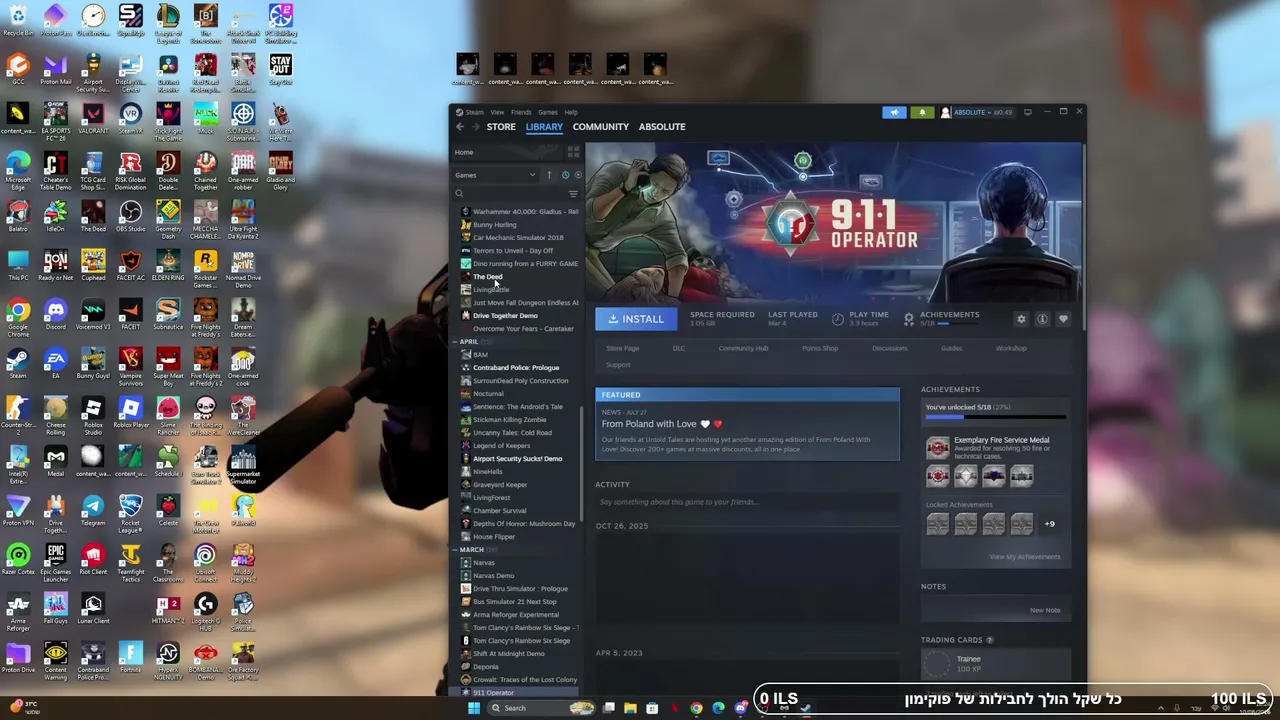
Task: Select Airport Security Sucks! Demo in library
Action: click(518, 459)
